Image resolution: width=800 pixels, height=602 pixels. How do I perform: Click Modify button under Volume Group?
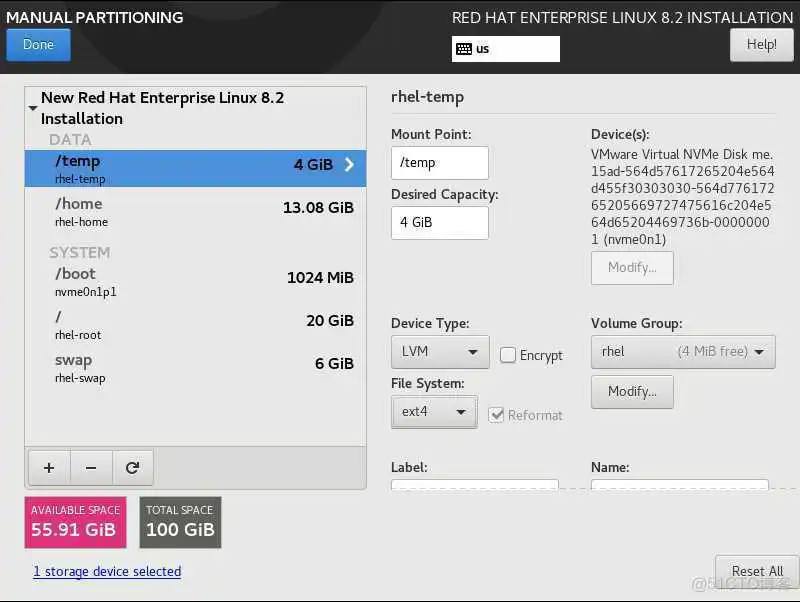[x=632, y=391]
